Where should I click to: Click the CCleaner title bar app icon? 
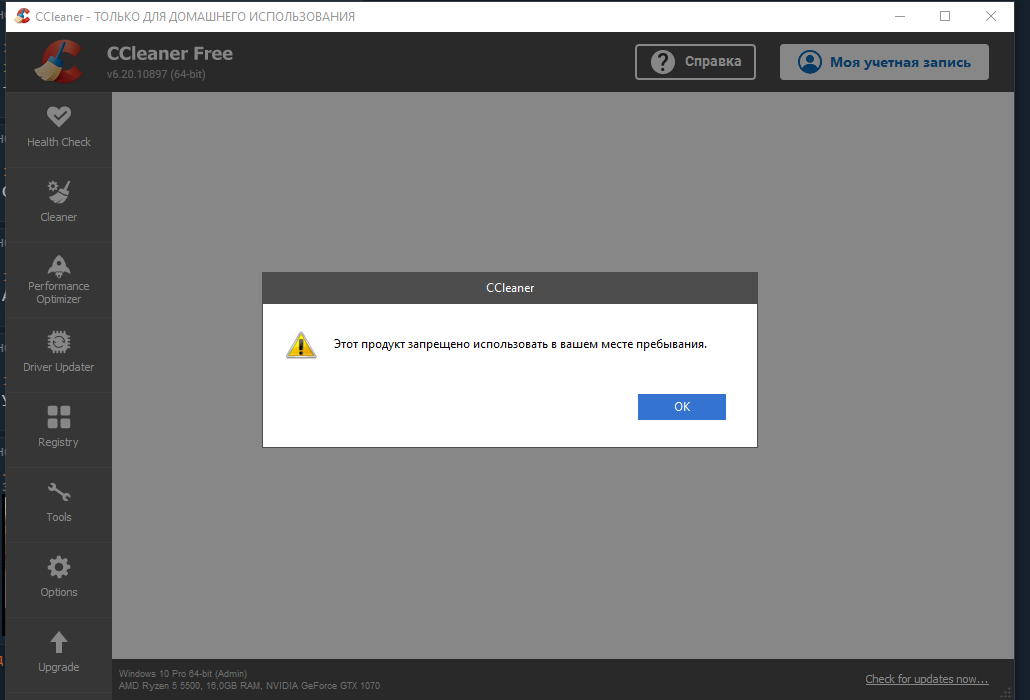[22, 16]
